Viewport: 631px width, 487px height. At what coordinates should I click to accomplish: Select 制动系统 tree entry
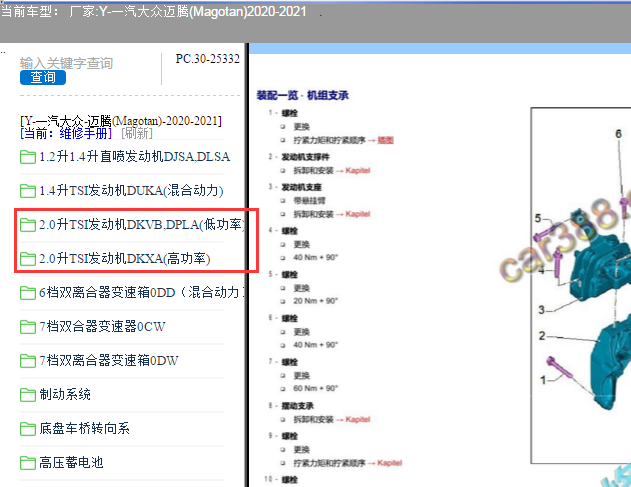(65, 394)
